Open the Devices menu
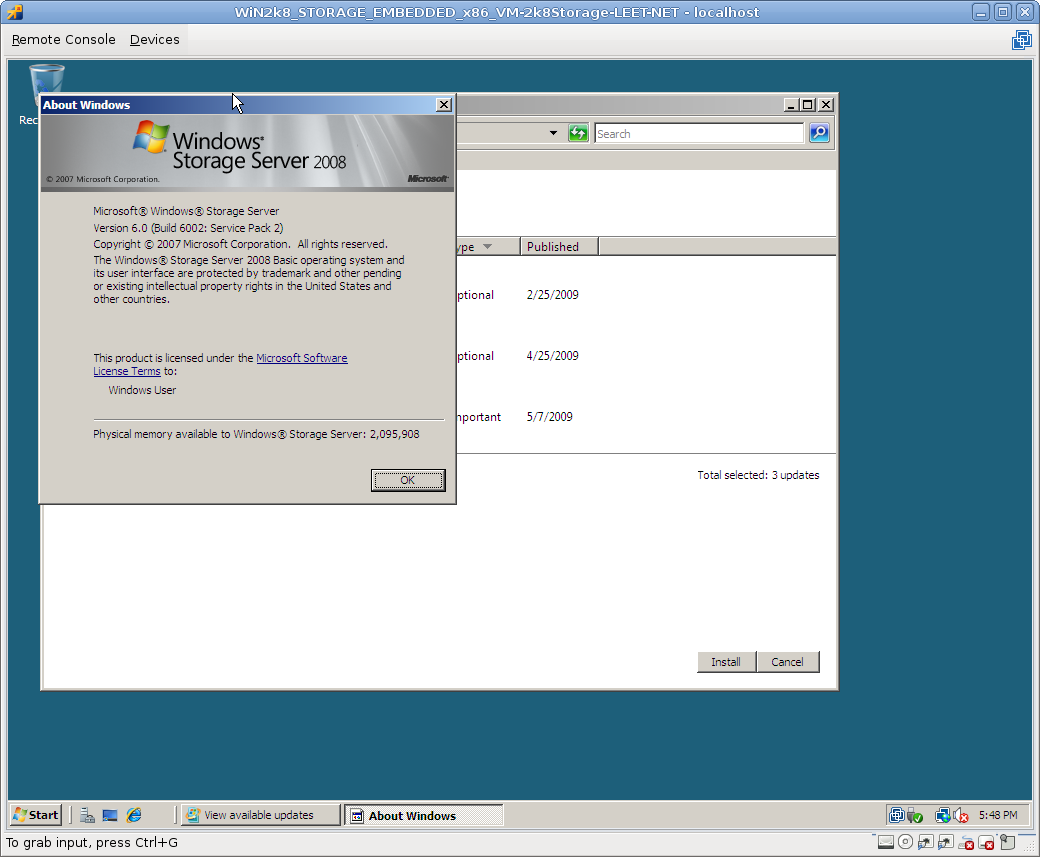Image resolution: width=1040 pixels, height=857 pixels. pos(155,40)
